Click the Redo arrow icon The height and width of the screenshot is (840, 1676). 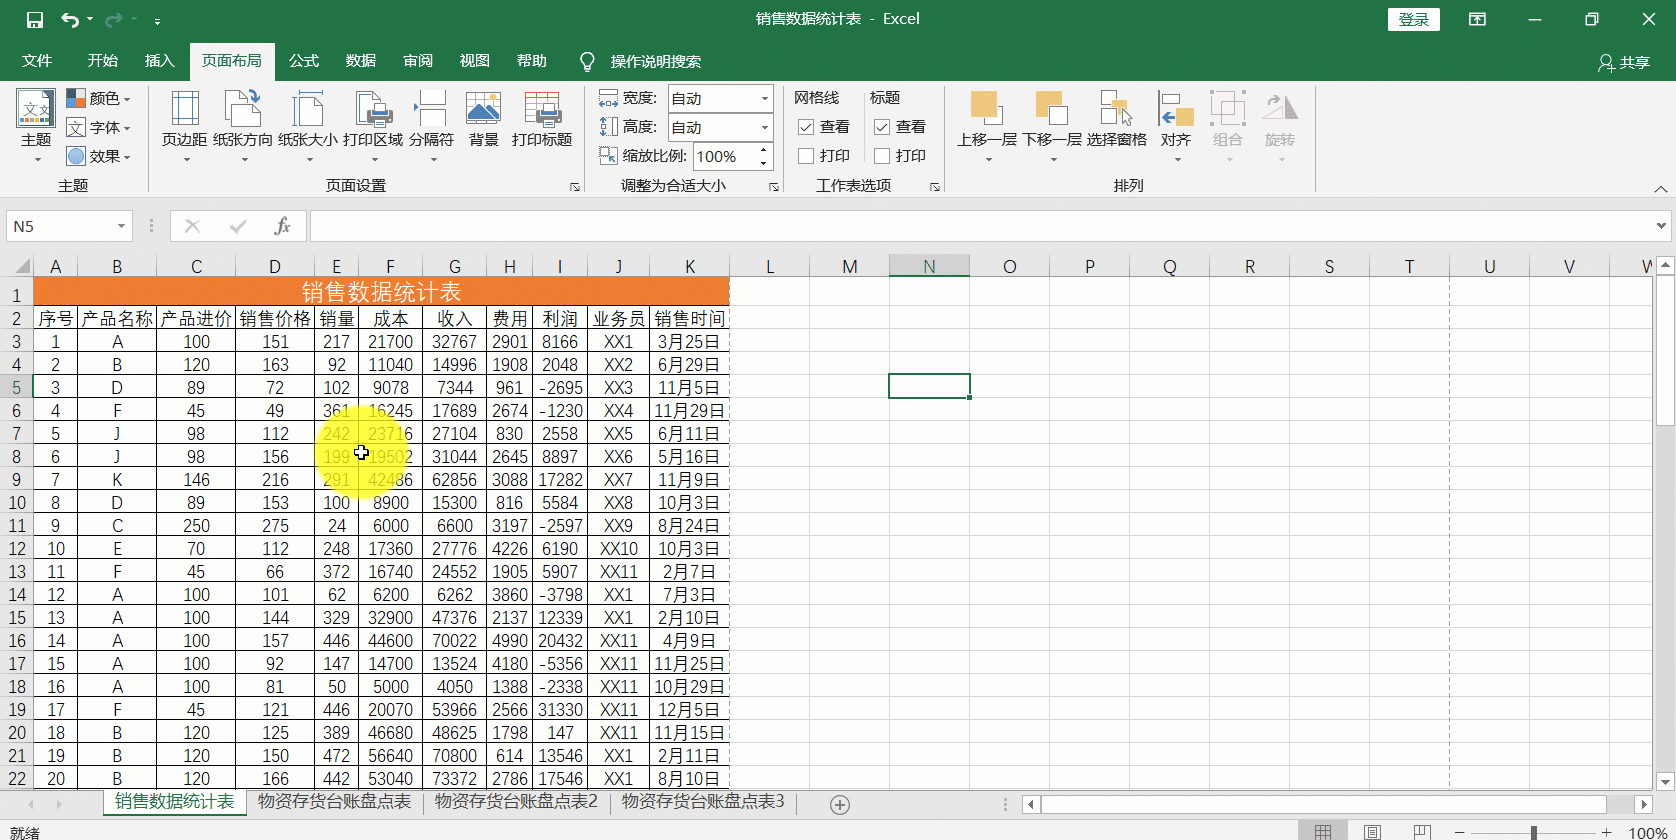[x=114, y=20]
